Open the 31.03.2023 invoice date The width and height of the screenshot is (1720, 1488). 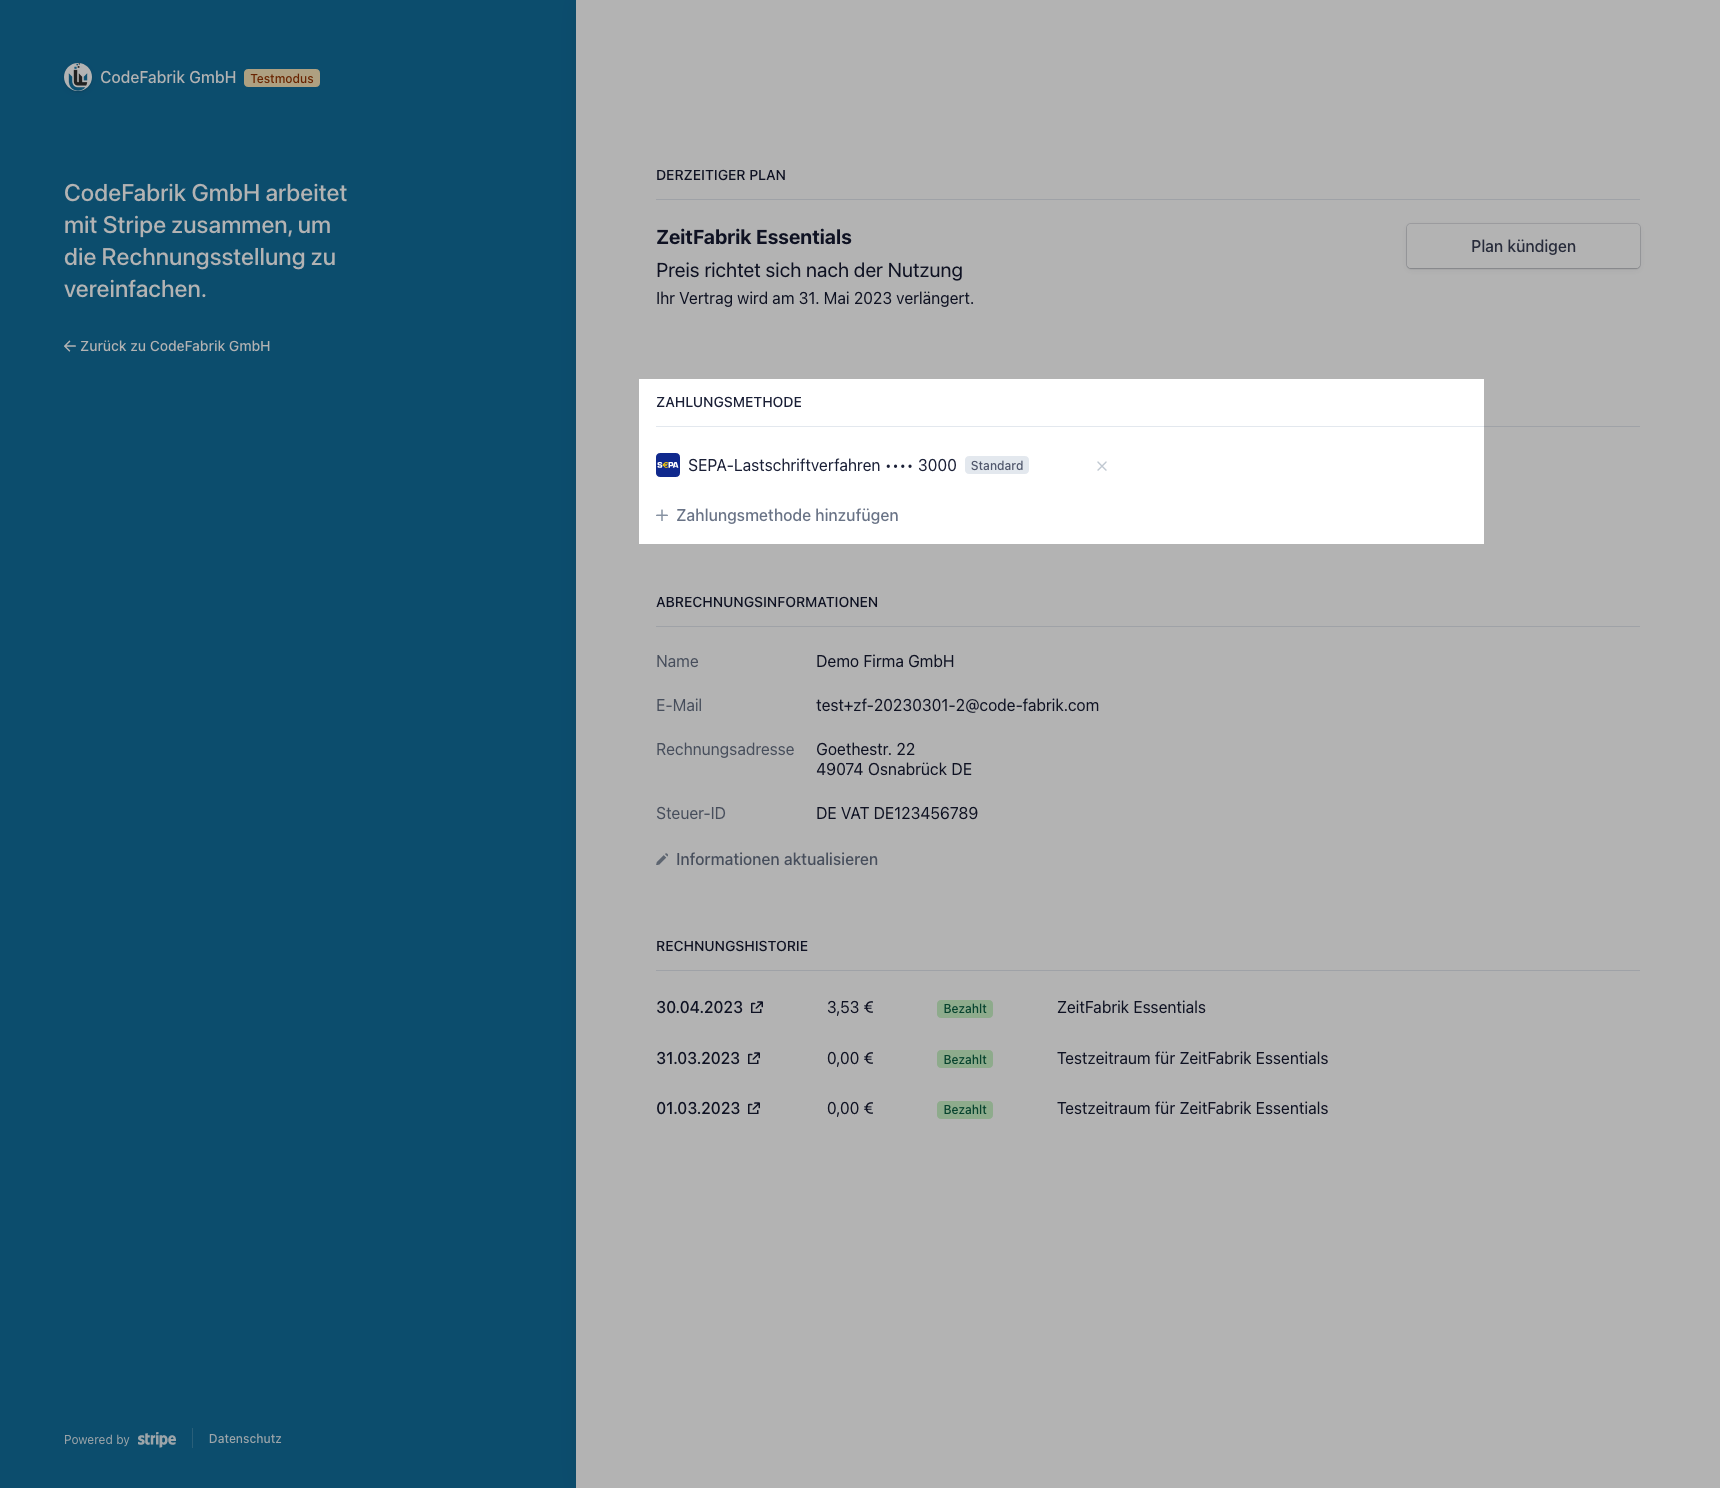coord(698,1058)
